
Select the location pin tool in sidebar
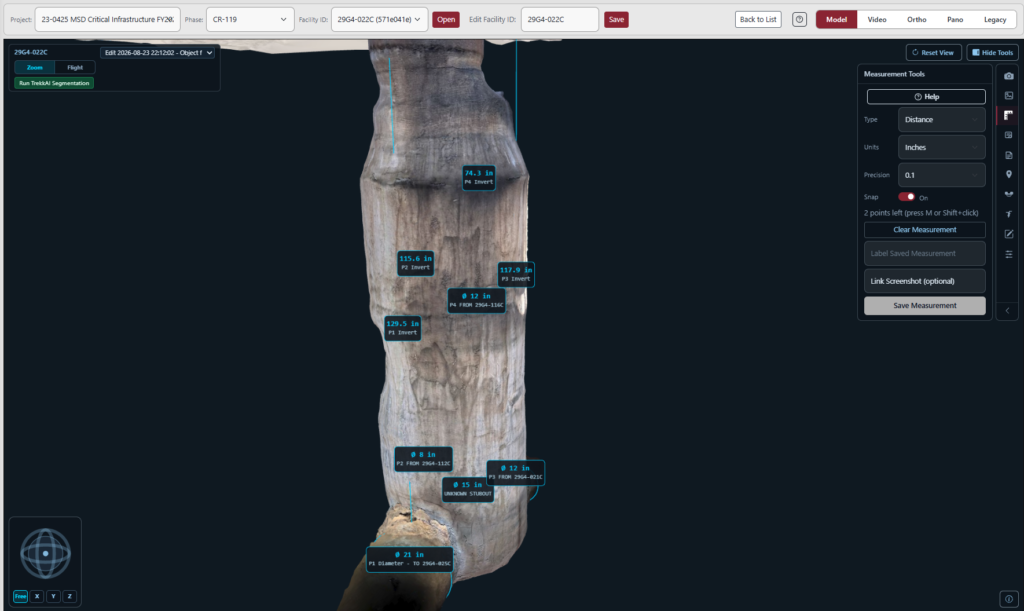[1008, 174]
